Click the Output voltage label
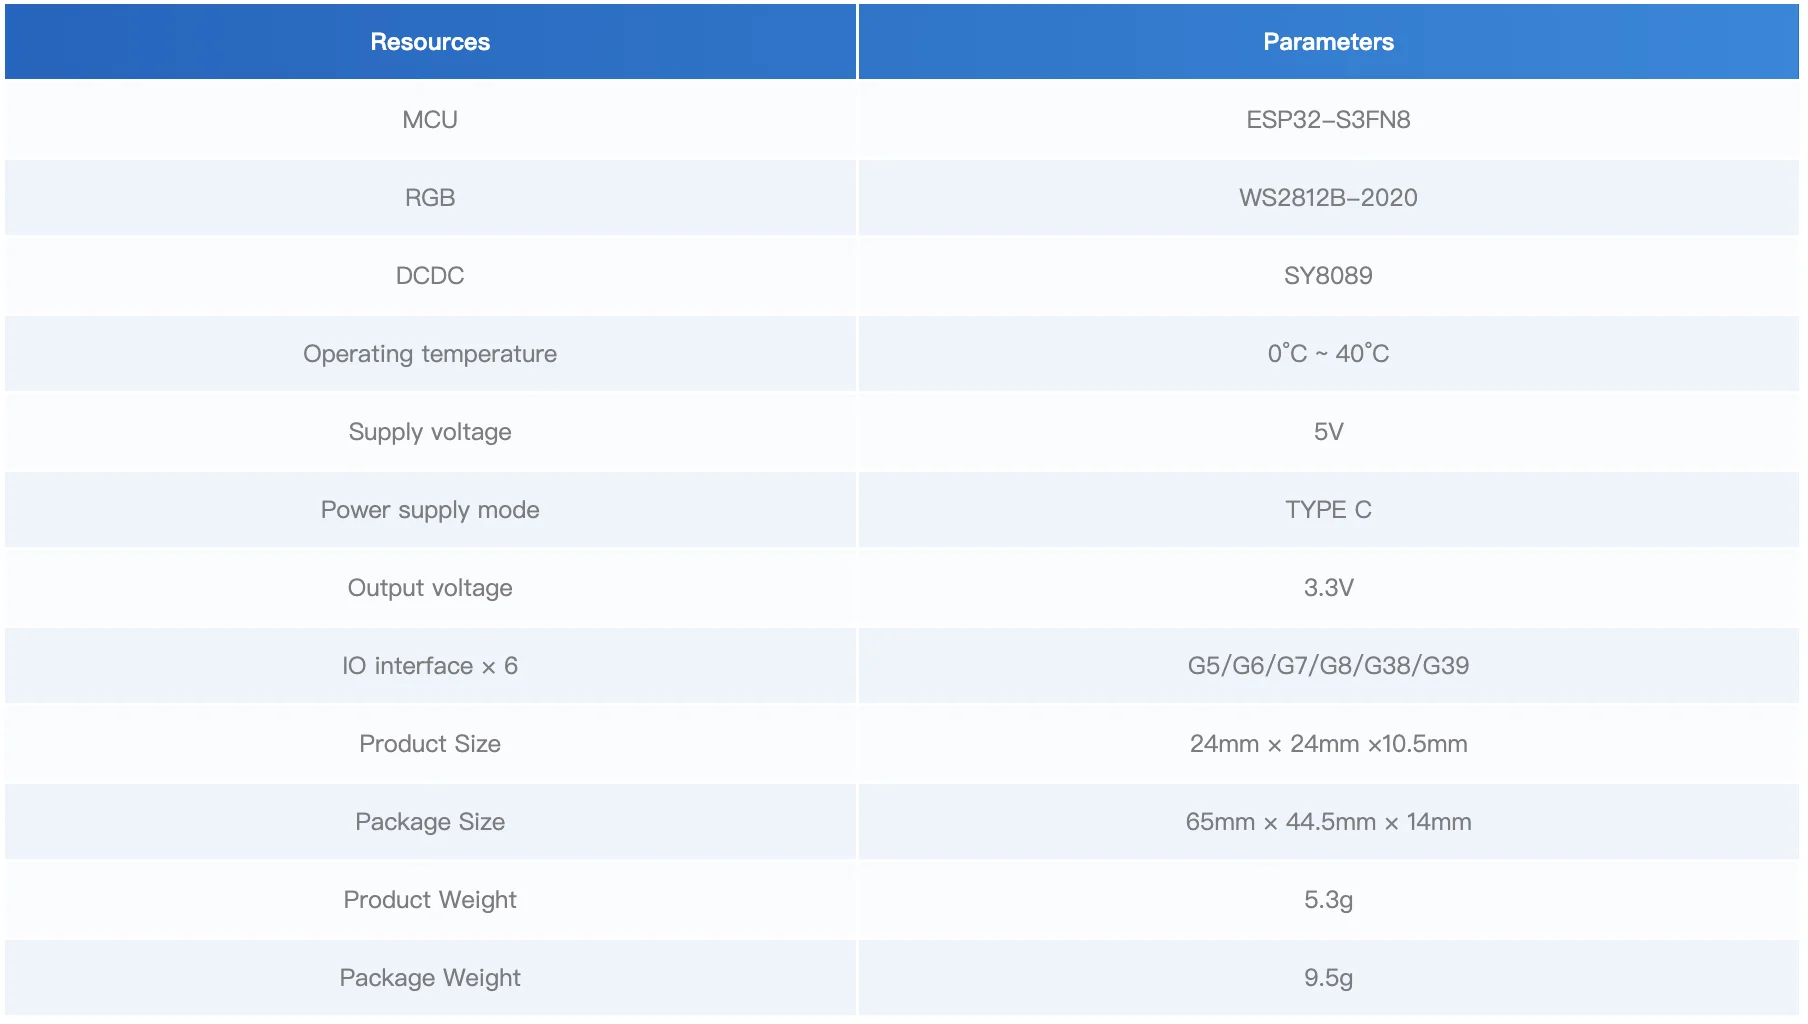This screenshot has height=1024, width=1808. (x=430, y=588)
